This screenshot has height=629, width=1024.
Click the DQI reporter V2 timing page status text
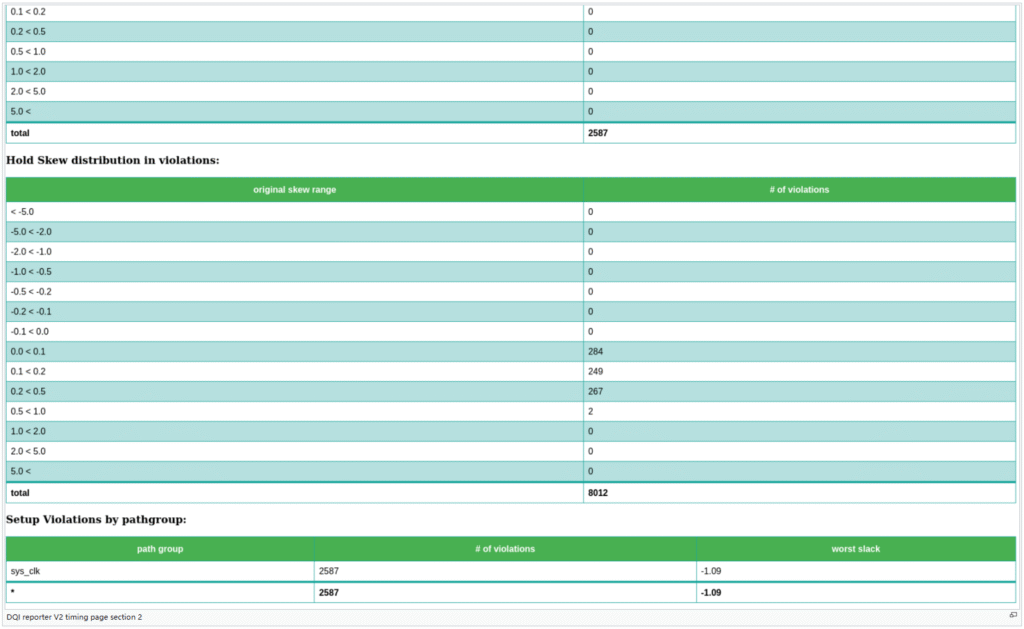click(x=74, y=617)
